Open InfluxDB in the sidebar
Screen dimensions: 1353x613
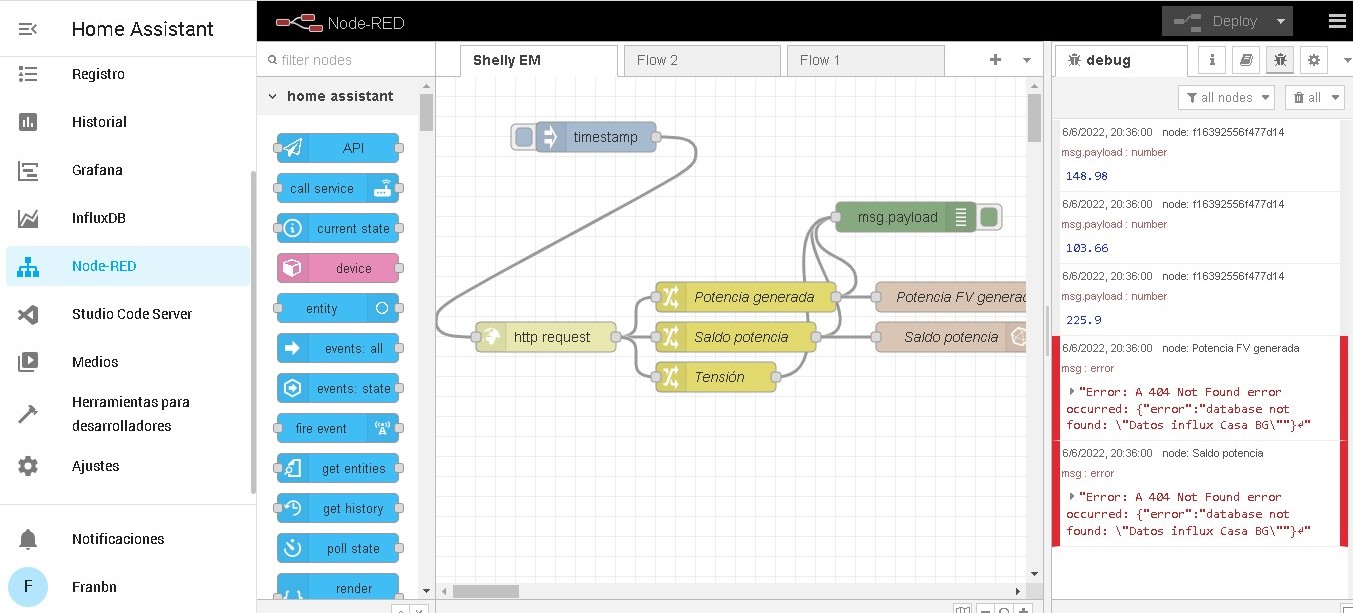pos(99,218)
